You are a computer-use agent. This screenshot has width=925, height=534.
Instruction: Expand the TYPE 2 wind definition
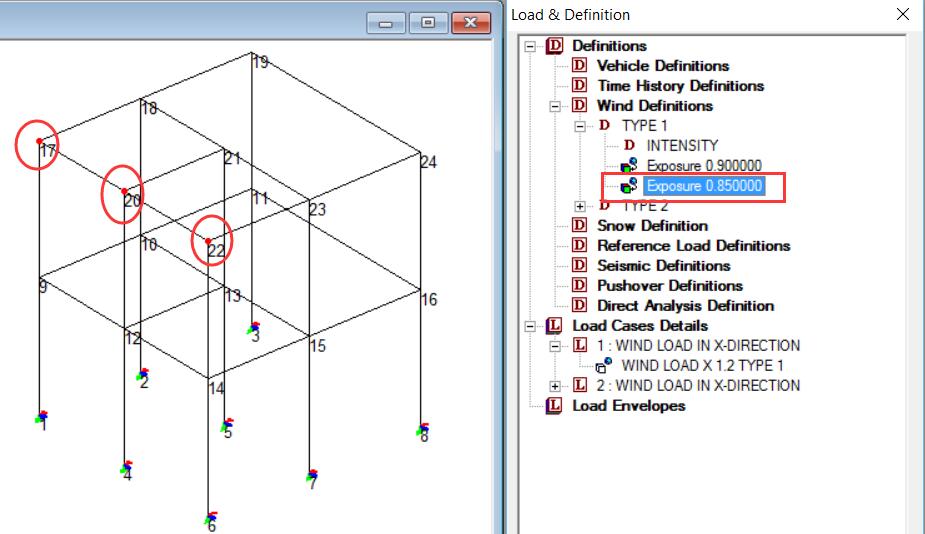(x=581, y=206)
